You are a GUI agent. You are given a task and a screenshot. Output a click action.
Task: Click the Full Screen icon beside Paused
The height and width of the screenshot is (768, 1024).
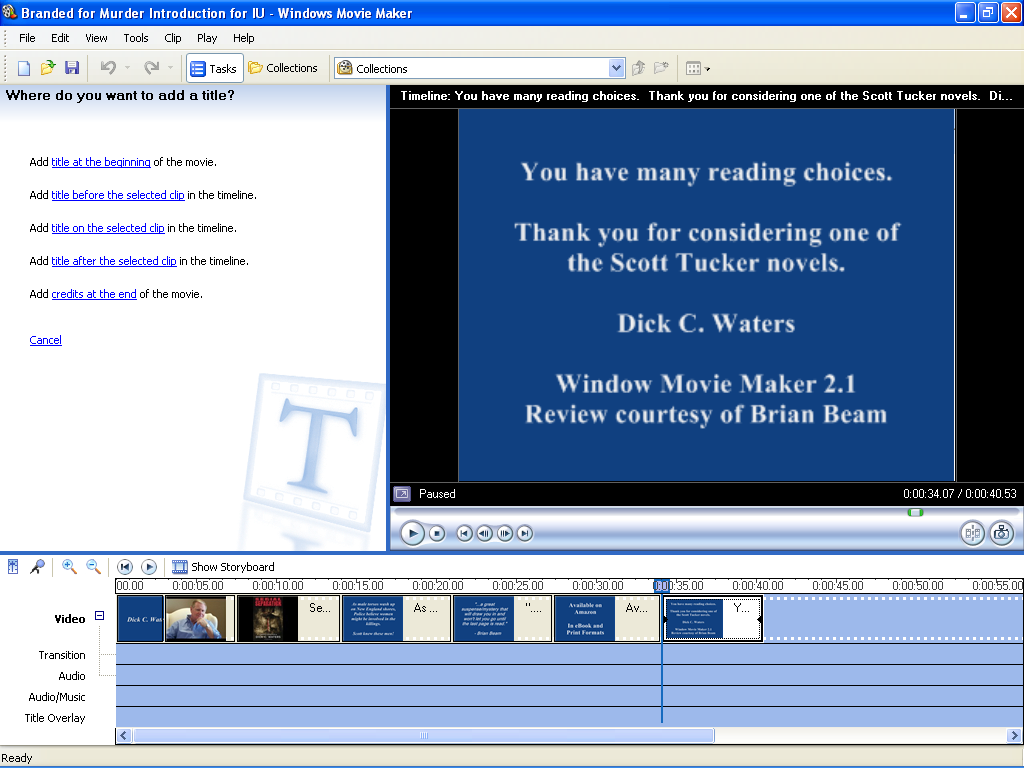tap(402, 494)
